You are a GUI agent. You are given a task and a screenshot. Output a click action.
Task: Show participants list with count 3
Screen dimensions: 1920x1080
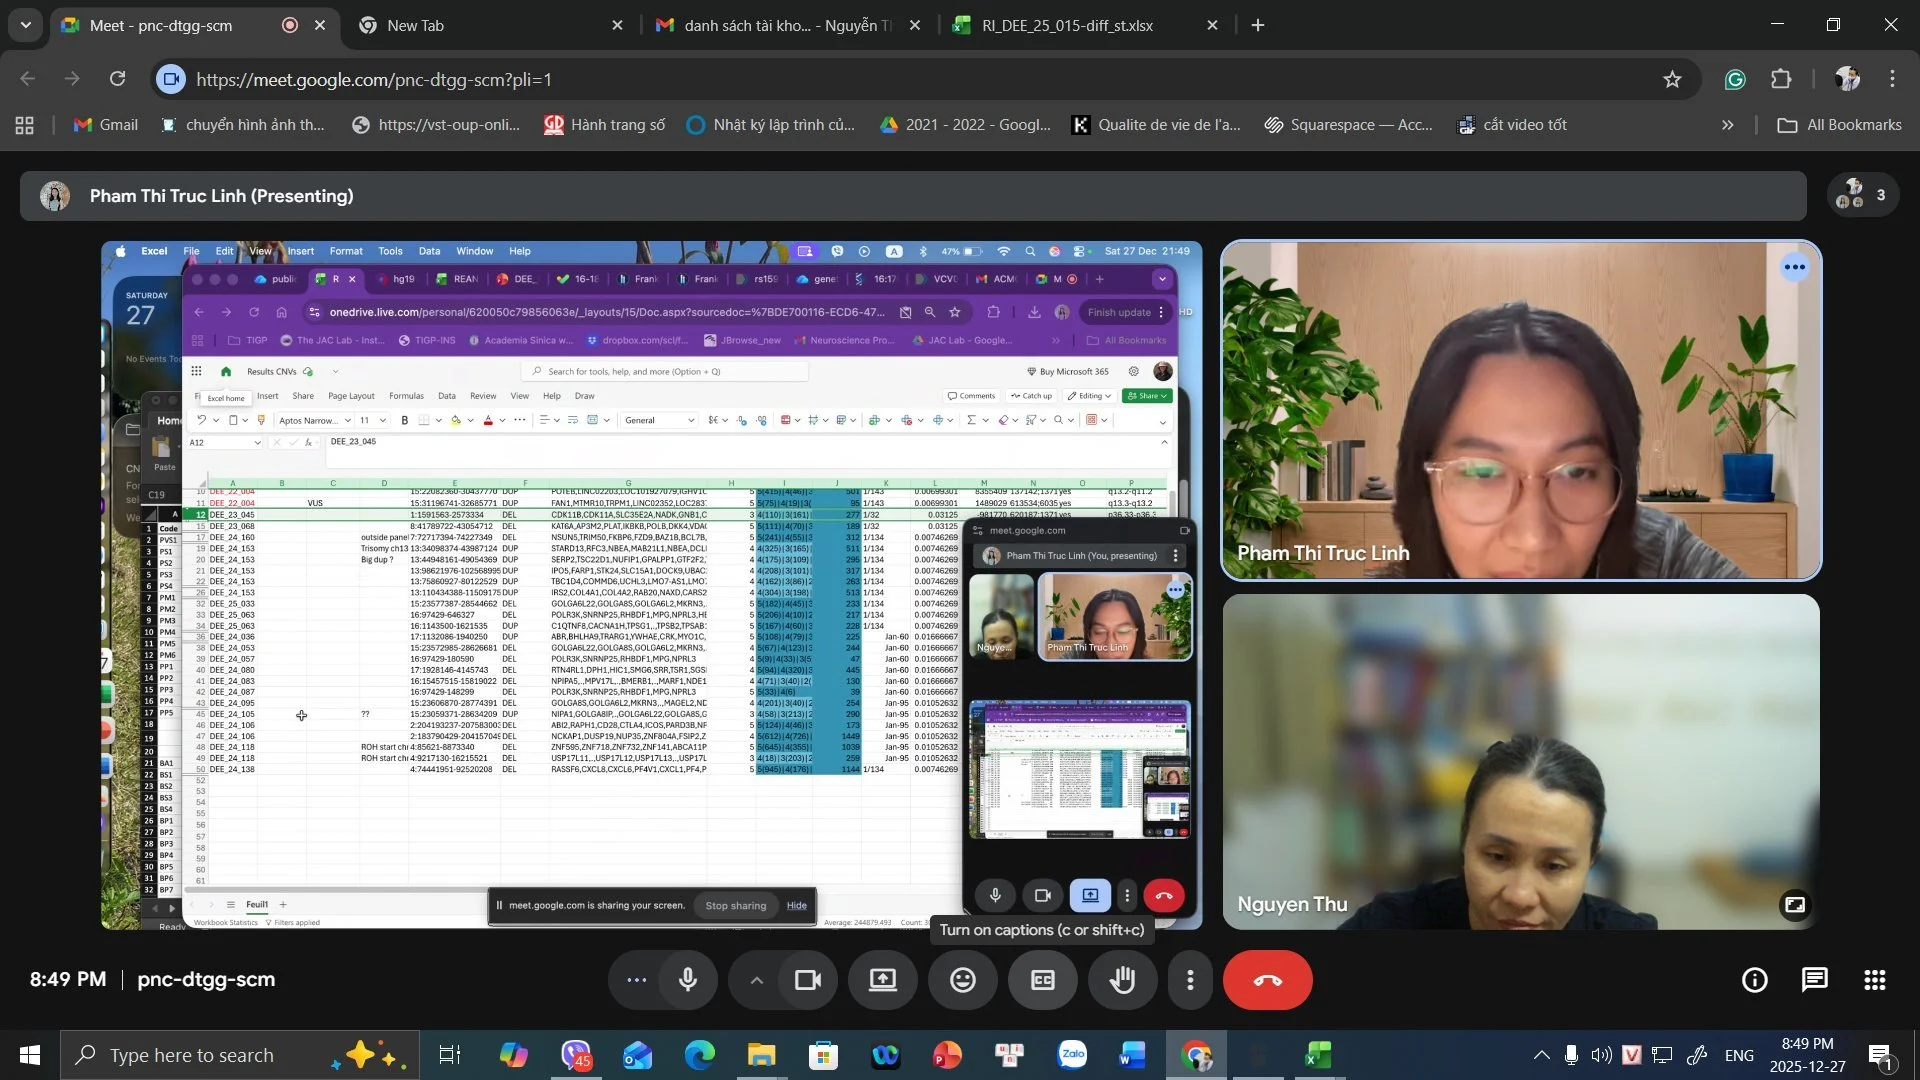pos(1862,195)
